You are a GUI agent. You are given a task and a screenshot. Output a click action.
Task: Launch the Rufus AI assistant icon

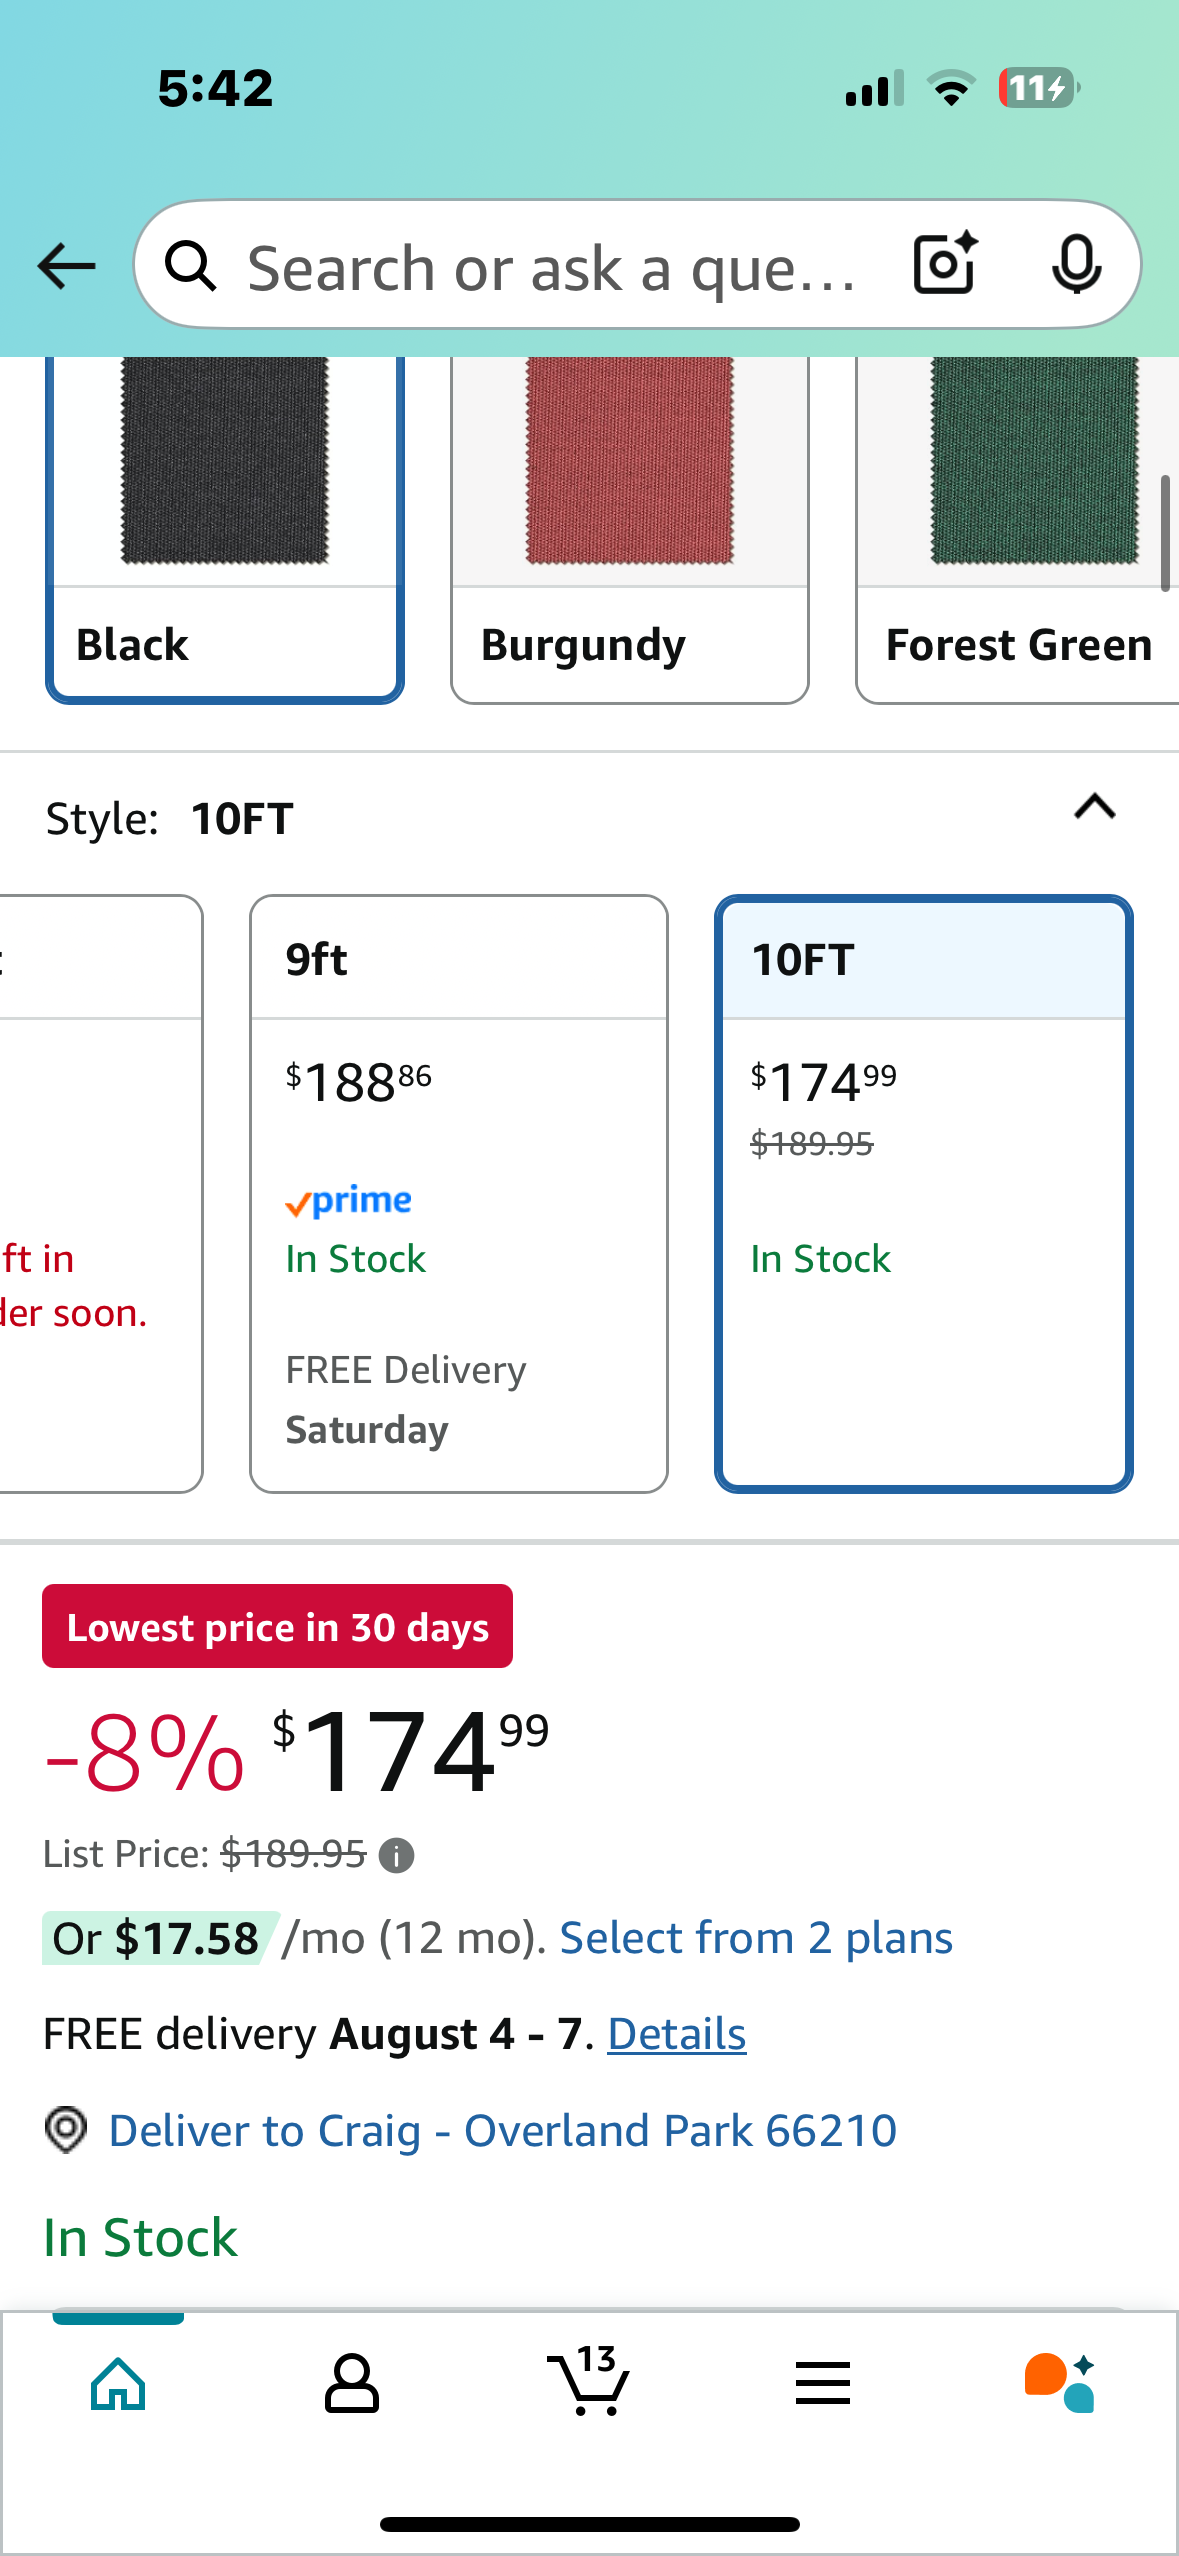pyautogui.click(x=1060, y=2383)
